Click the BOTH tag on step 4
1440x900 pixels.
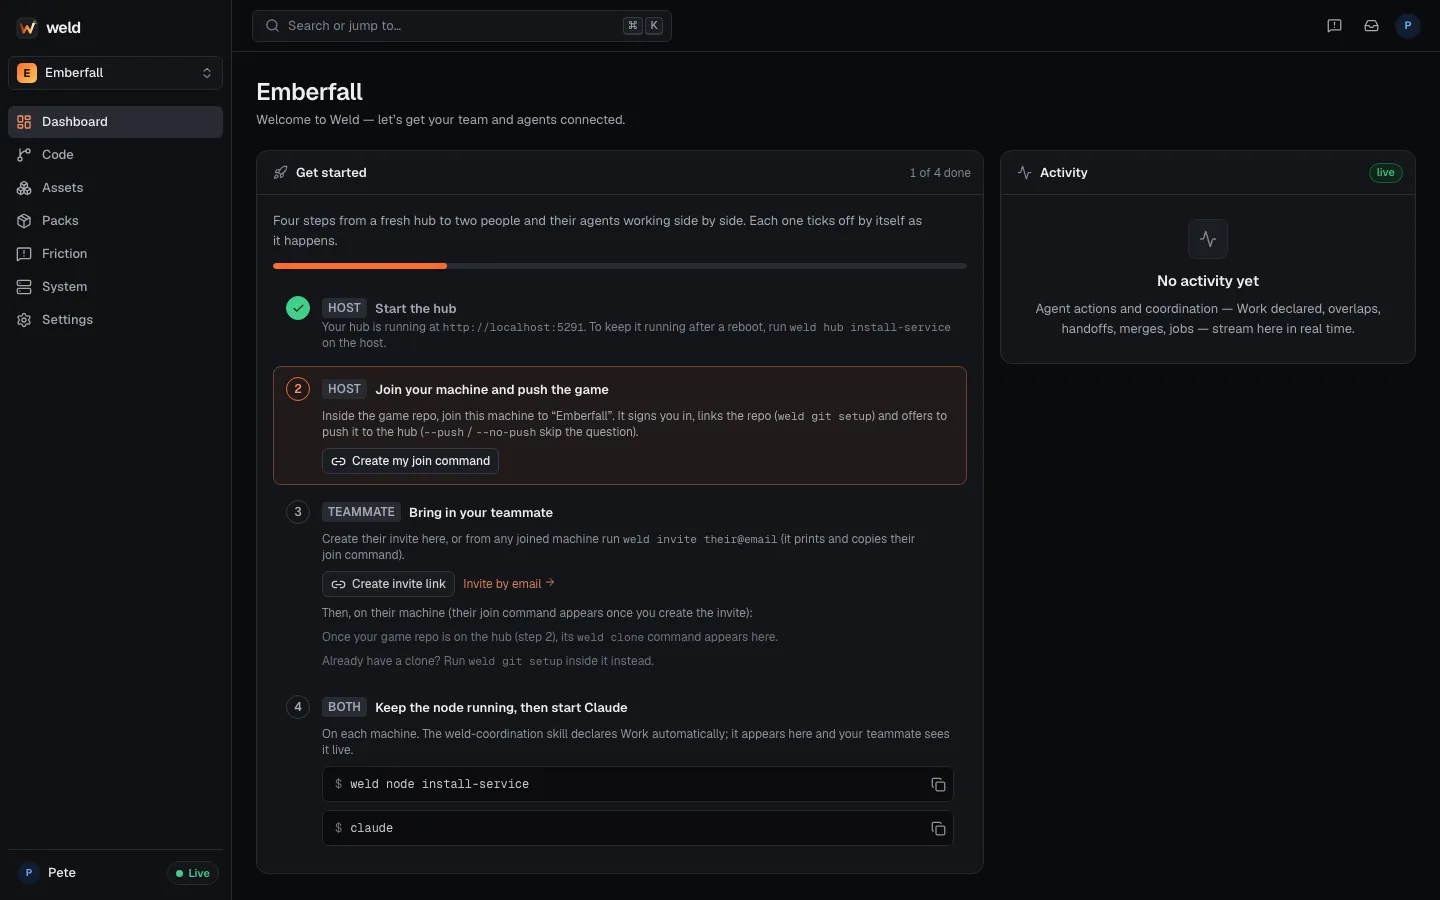(344, 707)
